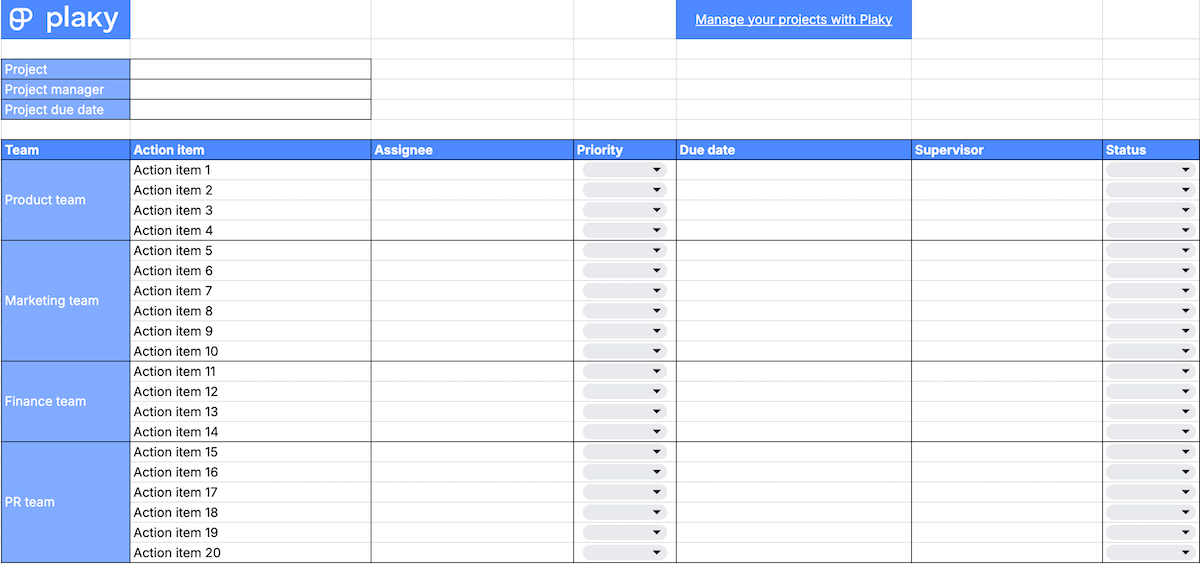Click the Plaky logo icon

coord(21,19)
